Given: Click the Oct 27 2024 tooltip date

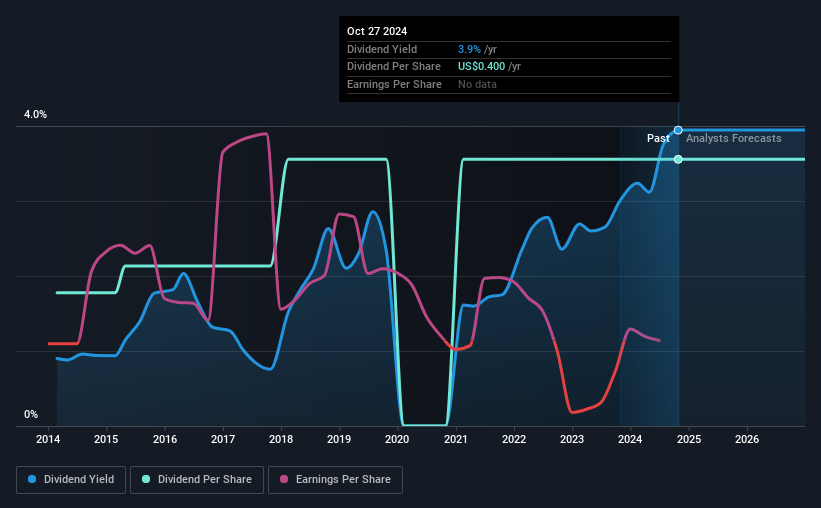Looking at the screenshot, I should click(x=377, y=31).
